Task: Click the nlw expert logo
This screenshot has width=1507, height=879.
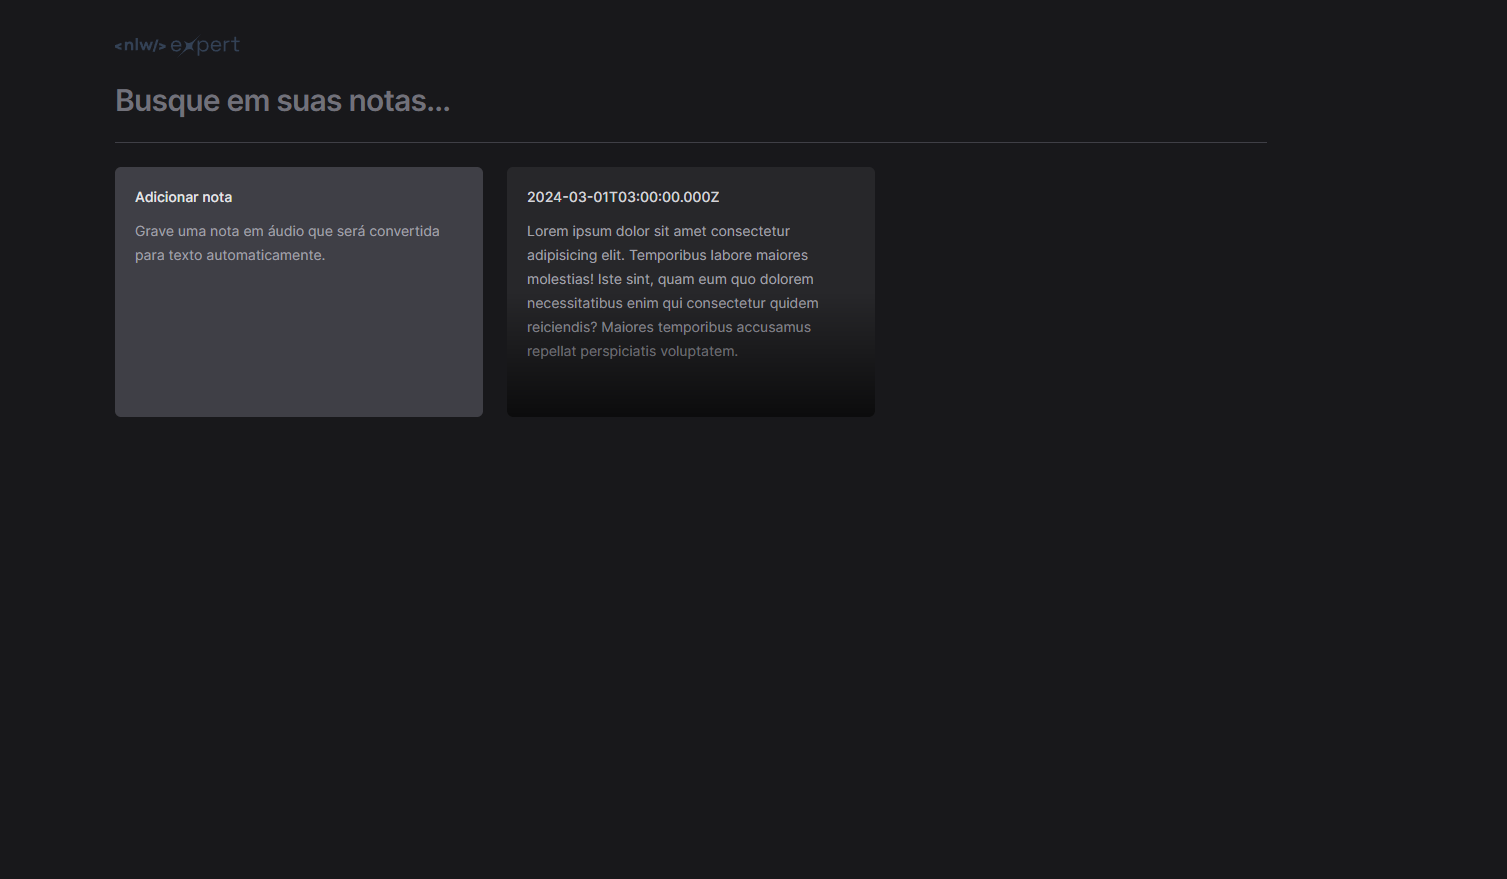Action: point(177,45)
